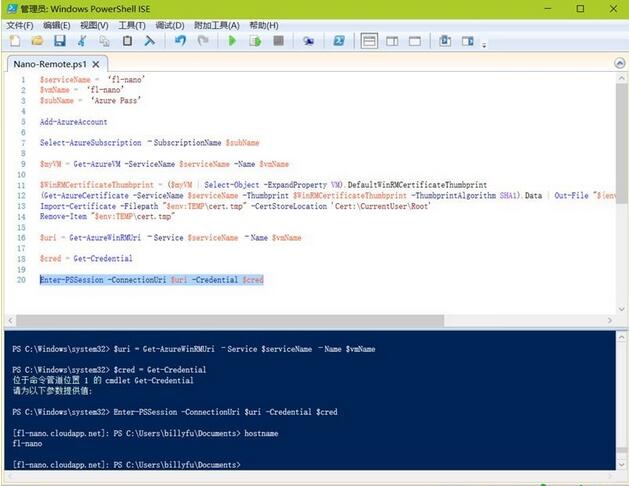Open the 编辑(E) menu

tap(57, 26)
